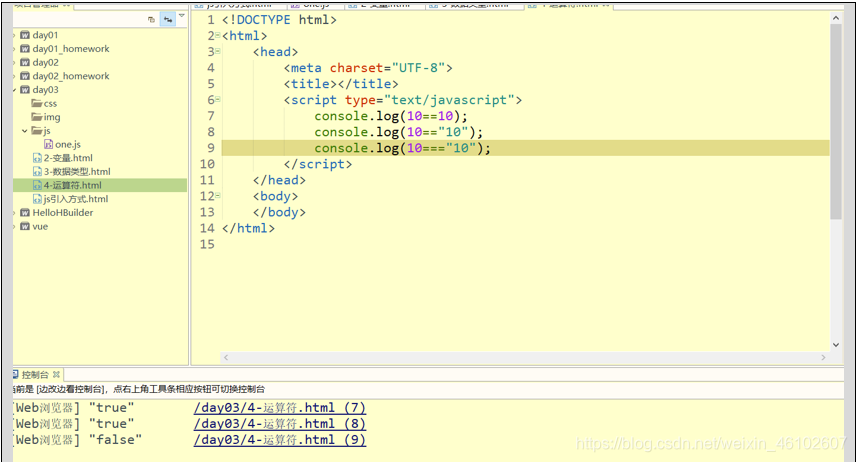Screen dimensions: 857x462
Task: Select HelloHBuilder project name
Action: (63, 213)
